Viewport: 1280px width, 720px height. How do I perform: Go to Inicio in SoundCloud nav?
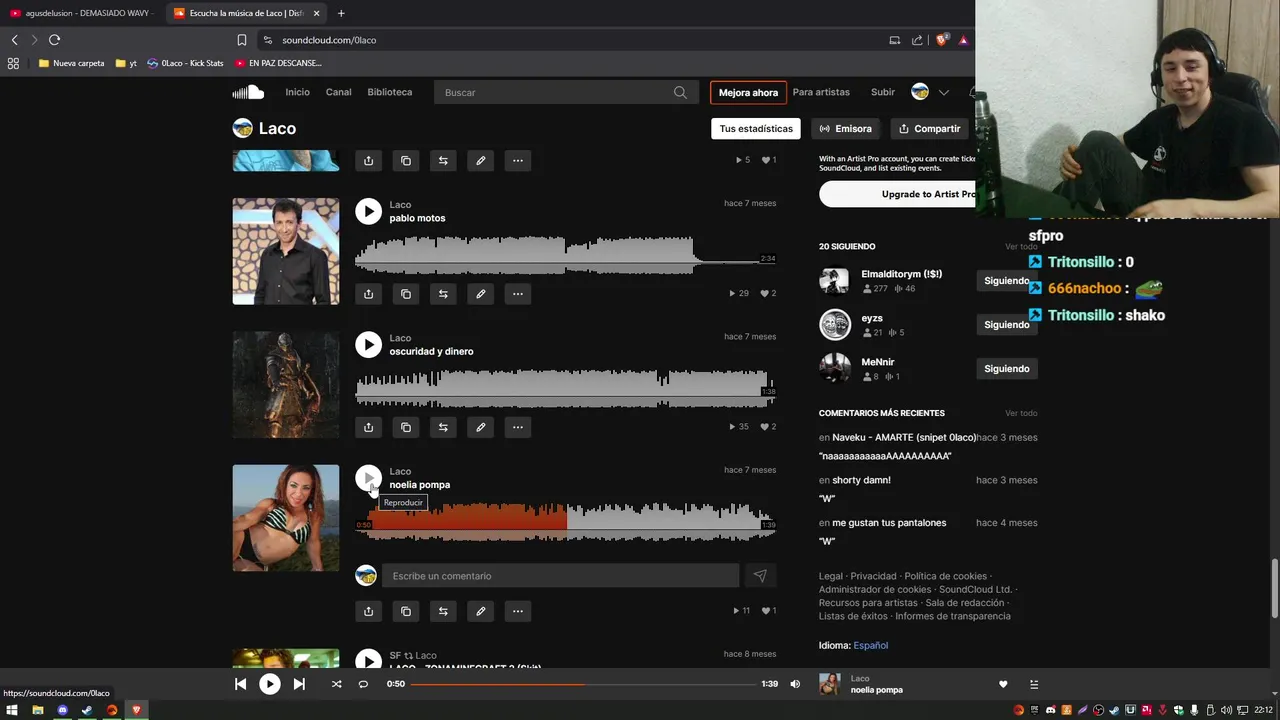tap(297, 92)
